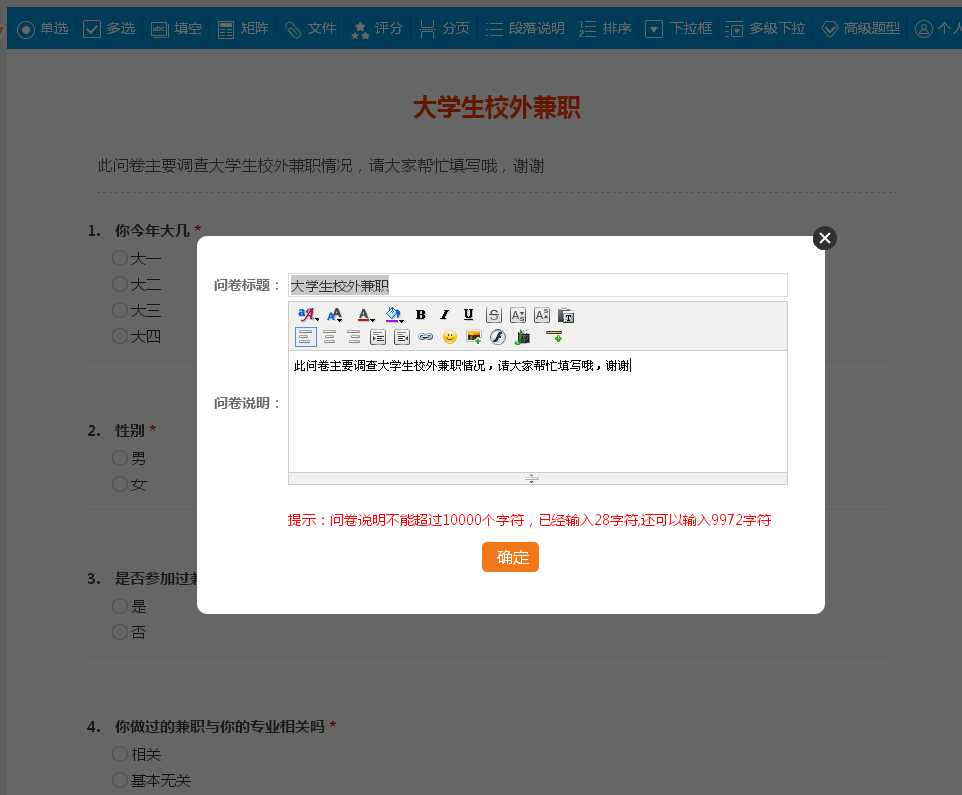The image size is (962, 795).
Task: Align text right
Action: coord(353,337)
